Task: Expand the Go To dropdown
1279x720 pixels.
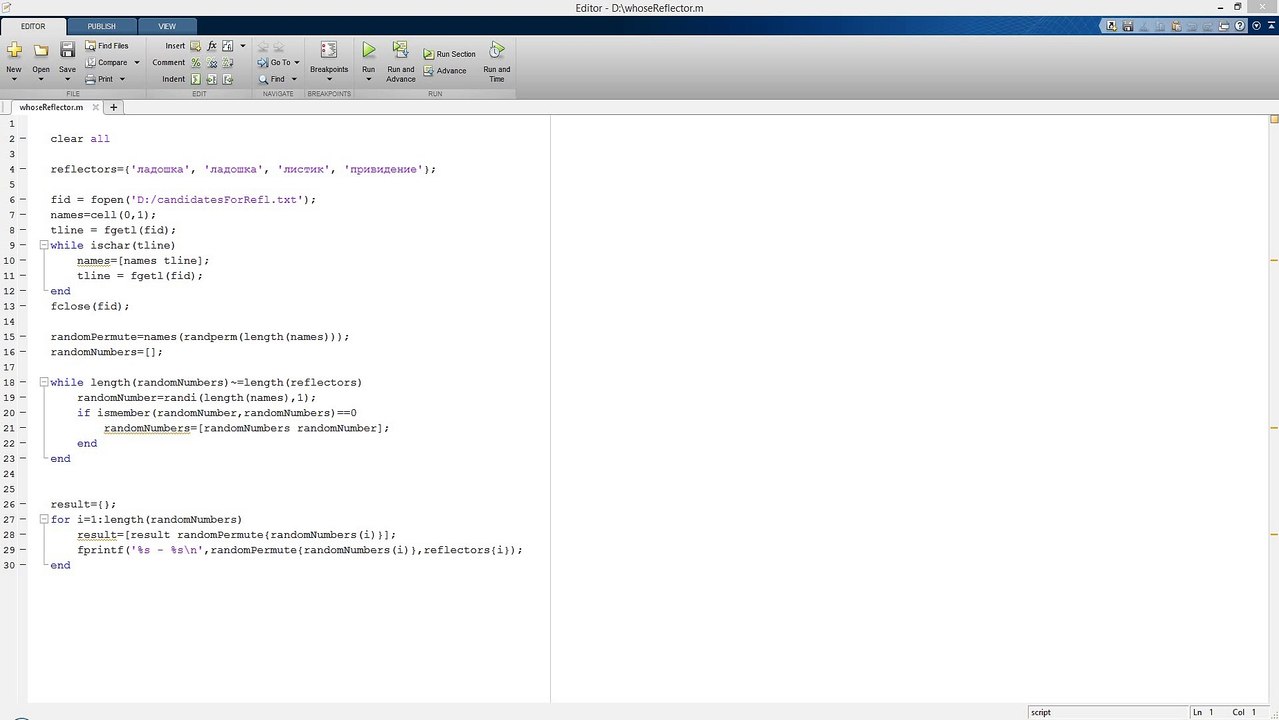Action: click(x=297, y=63)
